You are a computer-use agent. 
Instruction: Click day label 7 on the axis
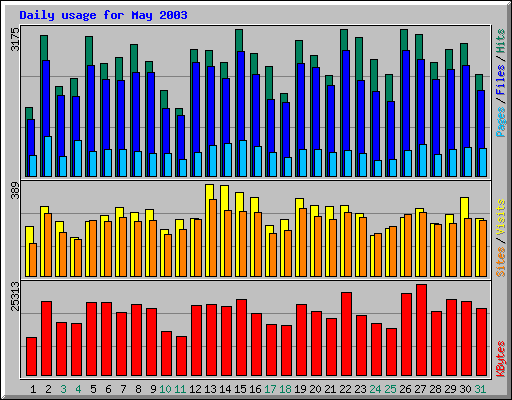(123, 389)
